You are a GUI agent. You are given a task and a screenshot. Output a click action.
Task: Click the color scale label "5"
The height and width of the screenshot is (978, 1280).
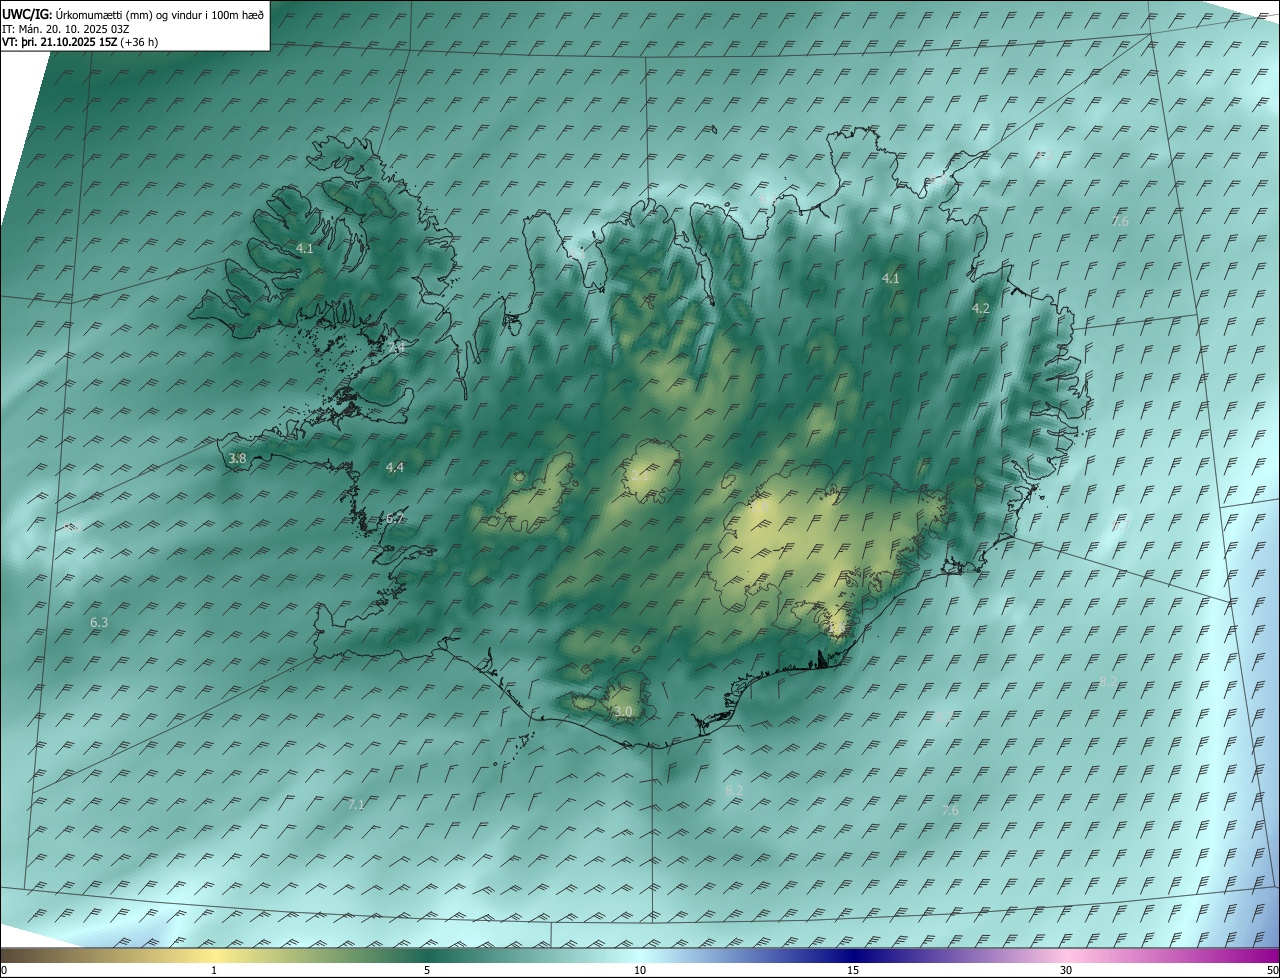(427, 971)
